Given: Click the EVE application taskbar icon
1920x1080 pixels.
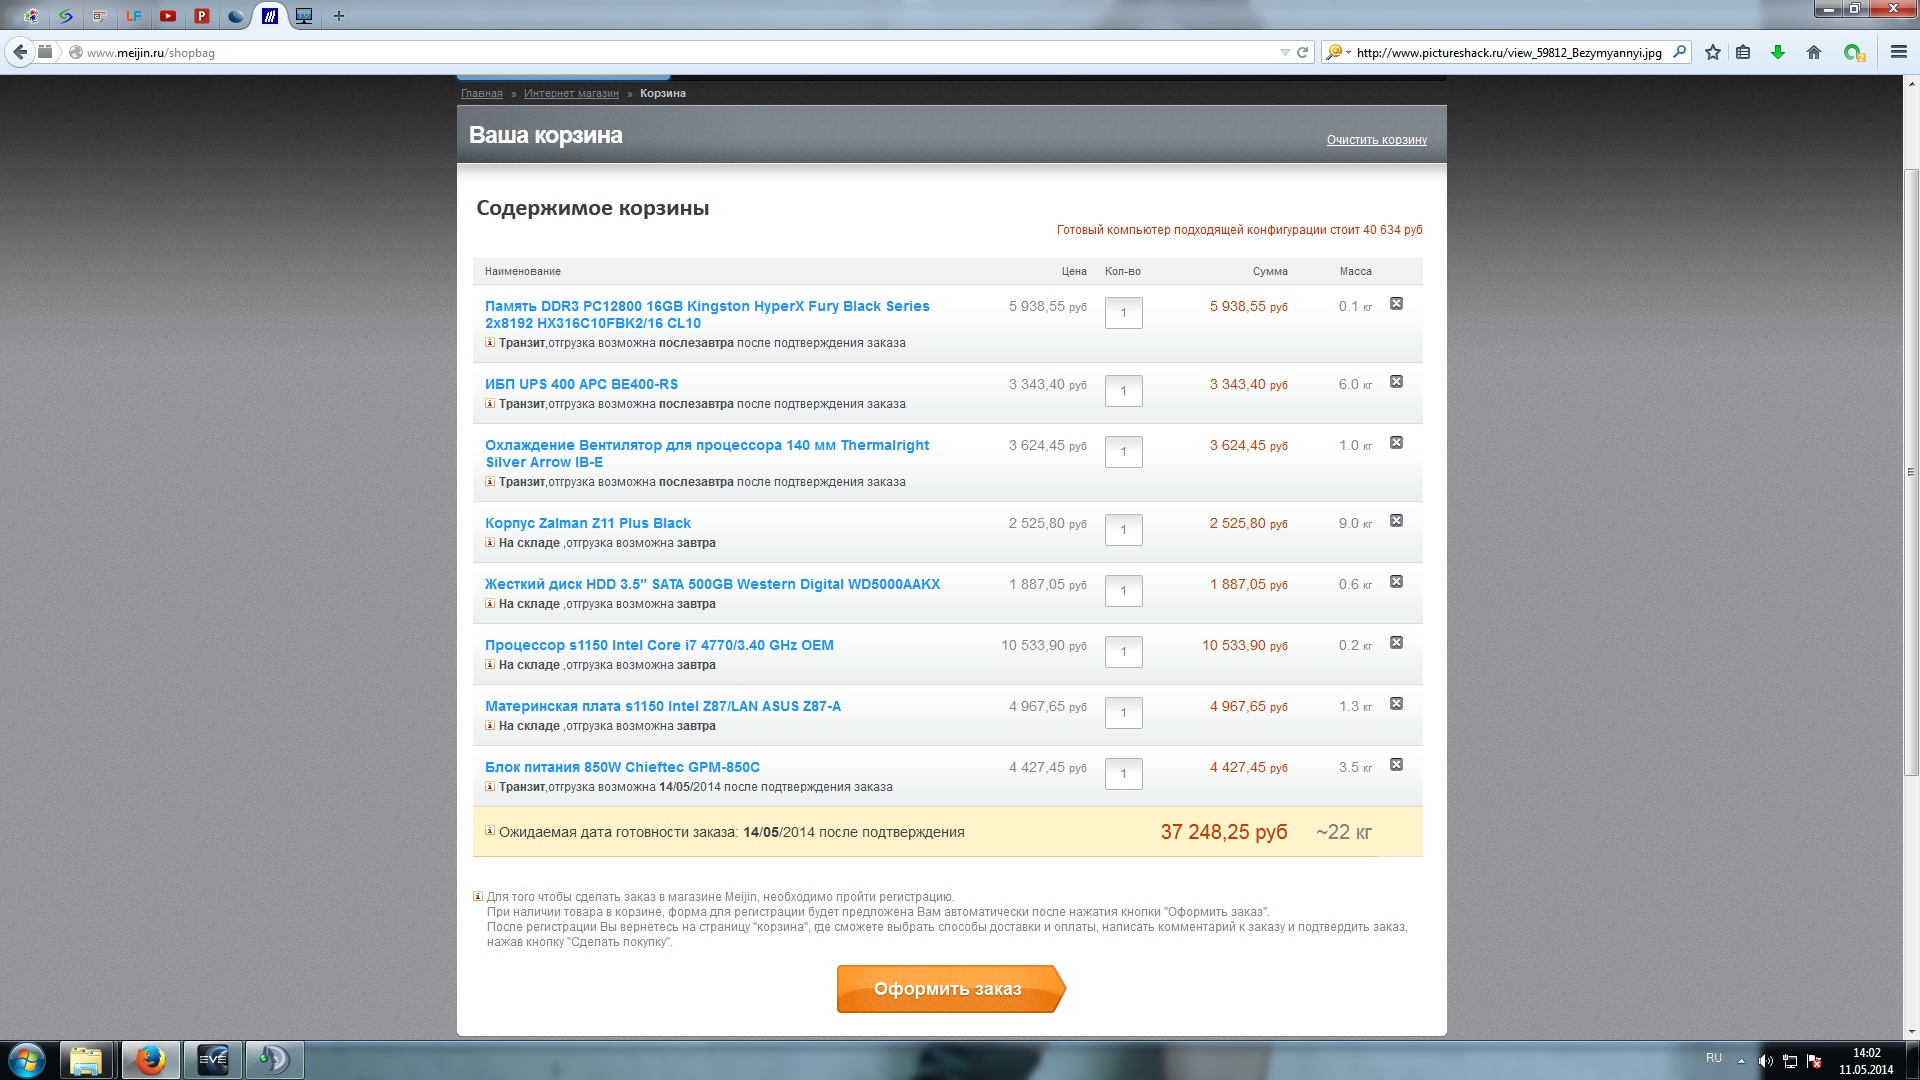Looking at the screenshot, I should click(x=212, y=1060).
